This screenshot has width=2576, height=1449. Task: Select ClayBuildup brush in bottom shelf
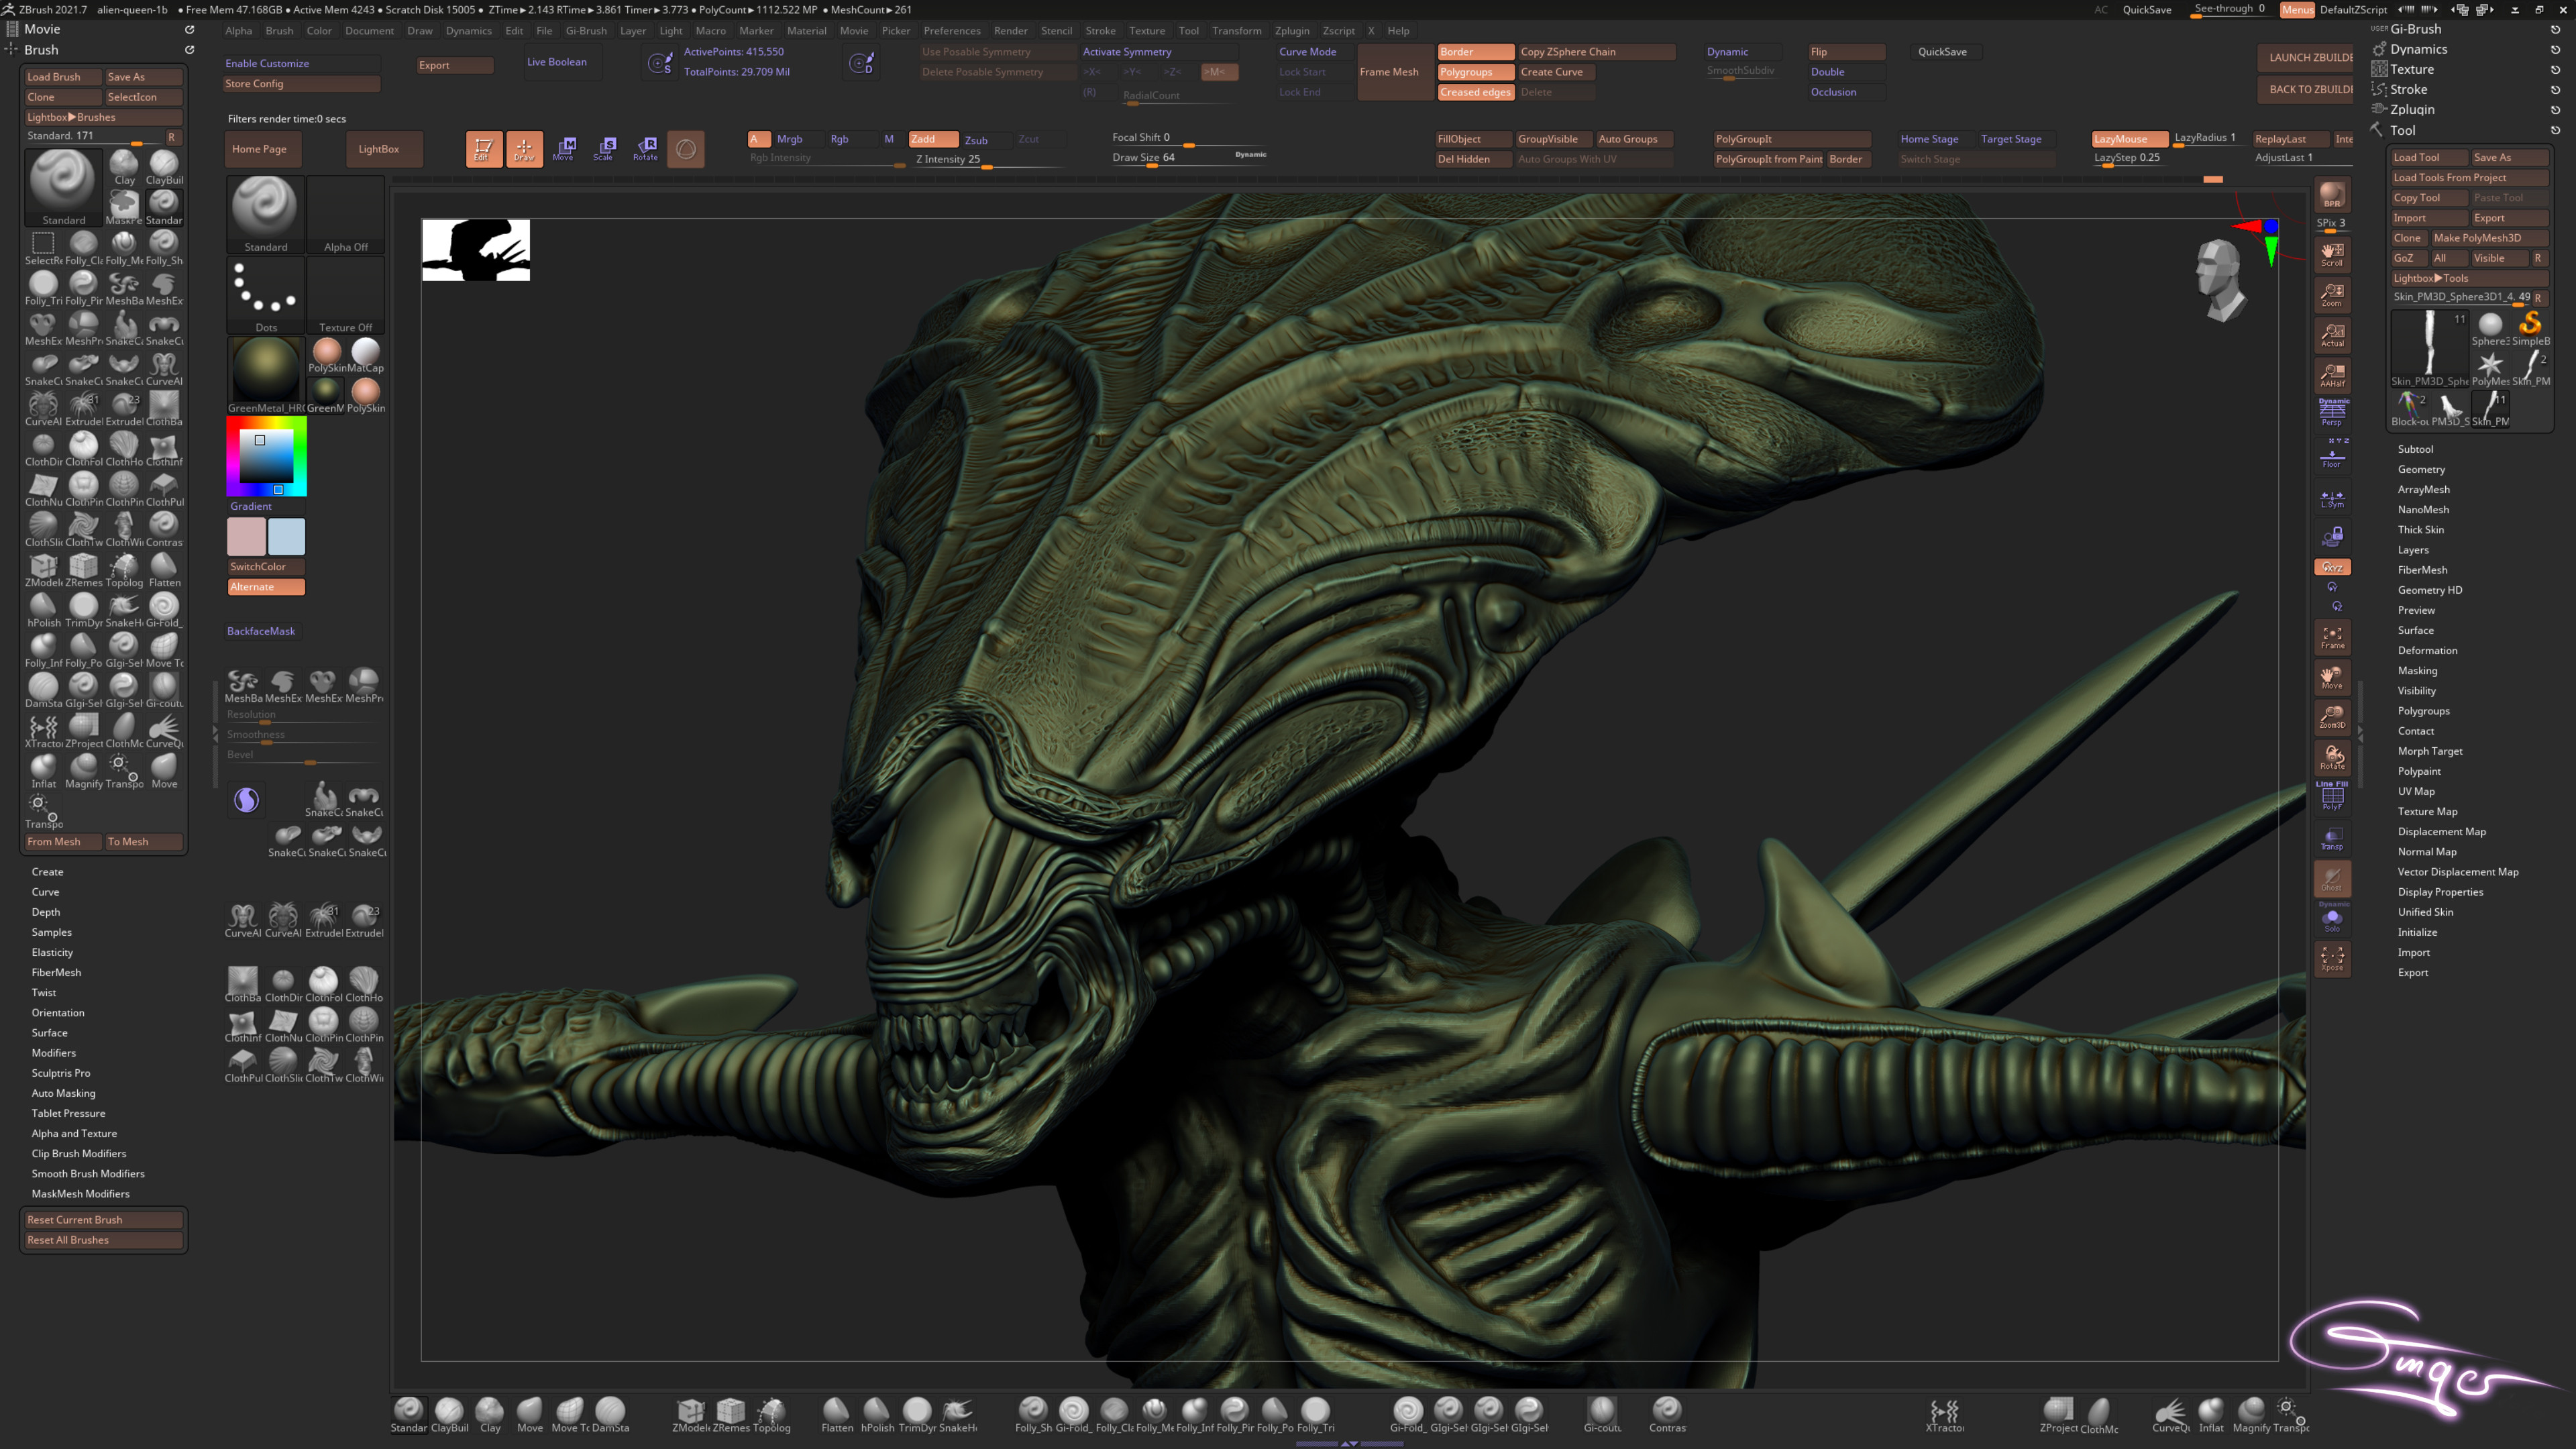[449, 1414]
